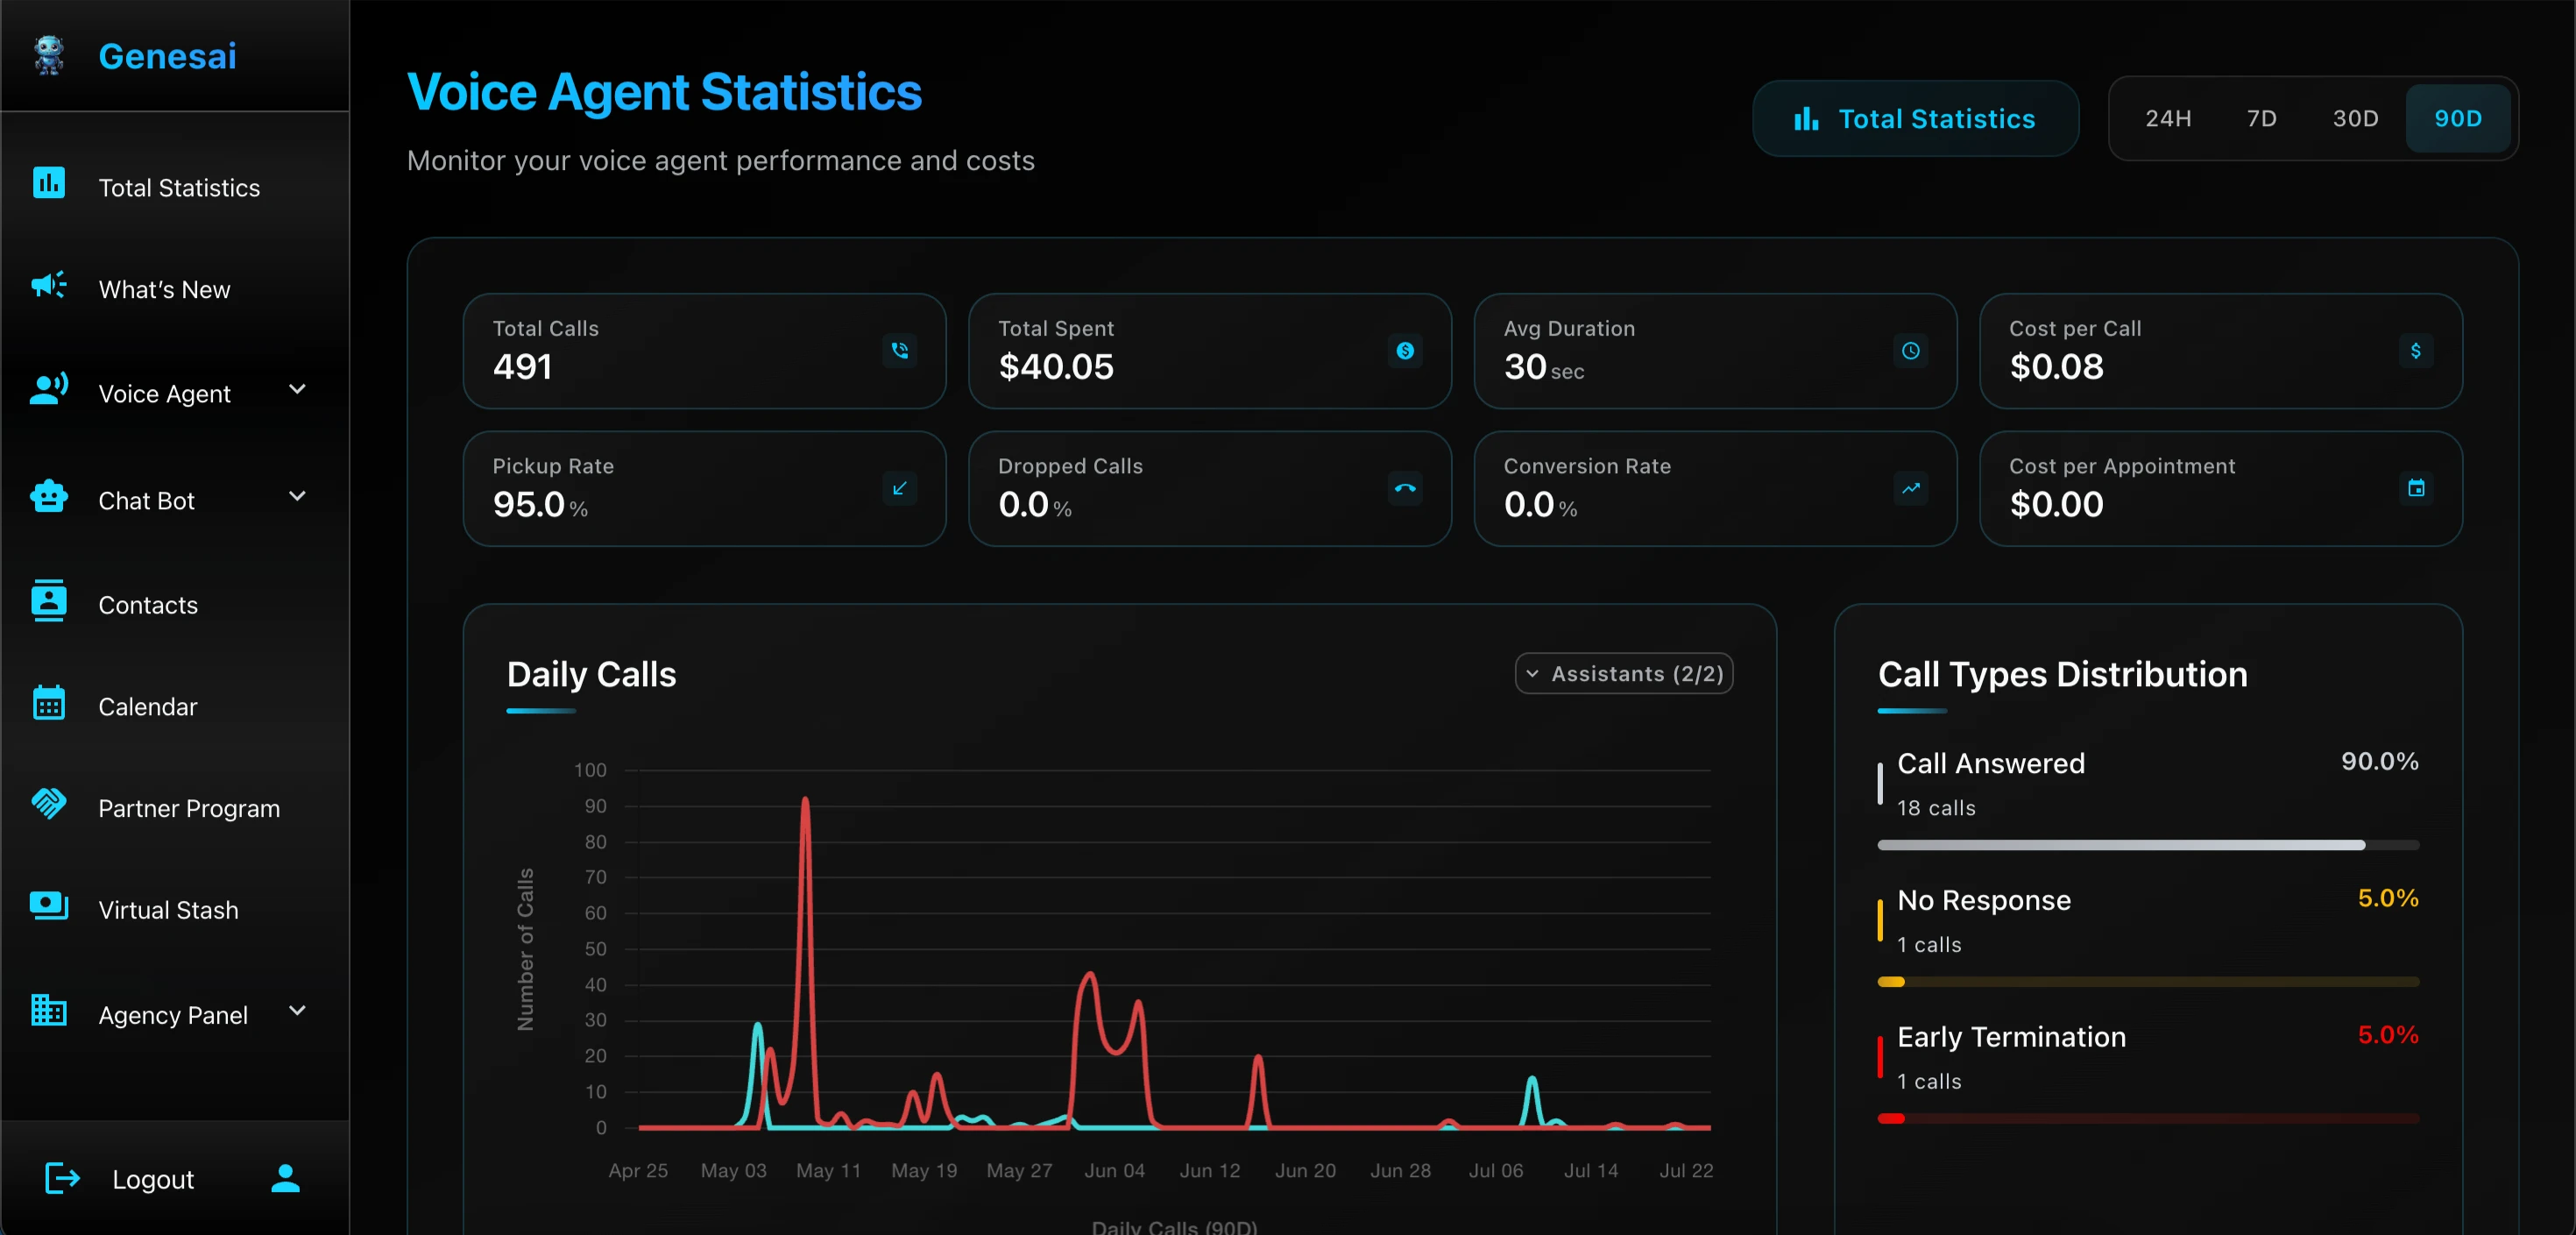Click the Virtual Stash wallet icon
The height and width of the screenshot is (1235, 2576).
pos(49,906)
